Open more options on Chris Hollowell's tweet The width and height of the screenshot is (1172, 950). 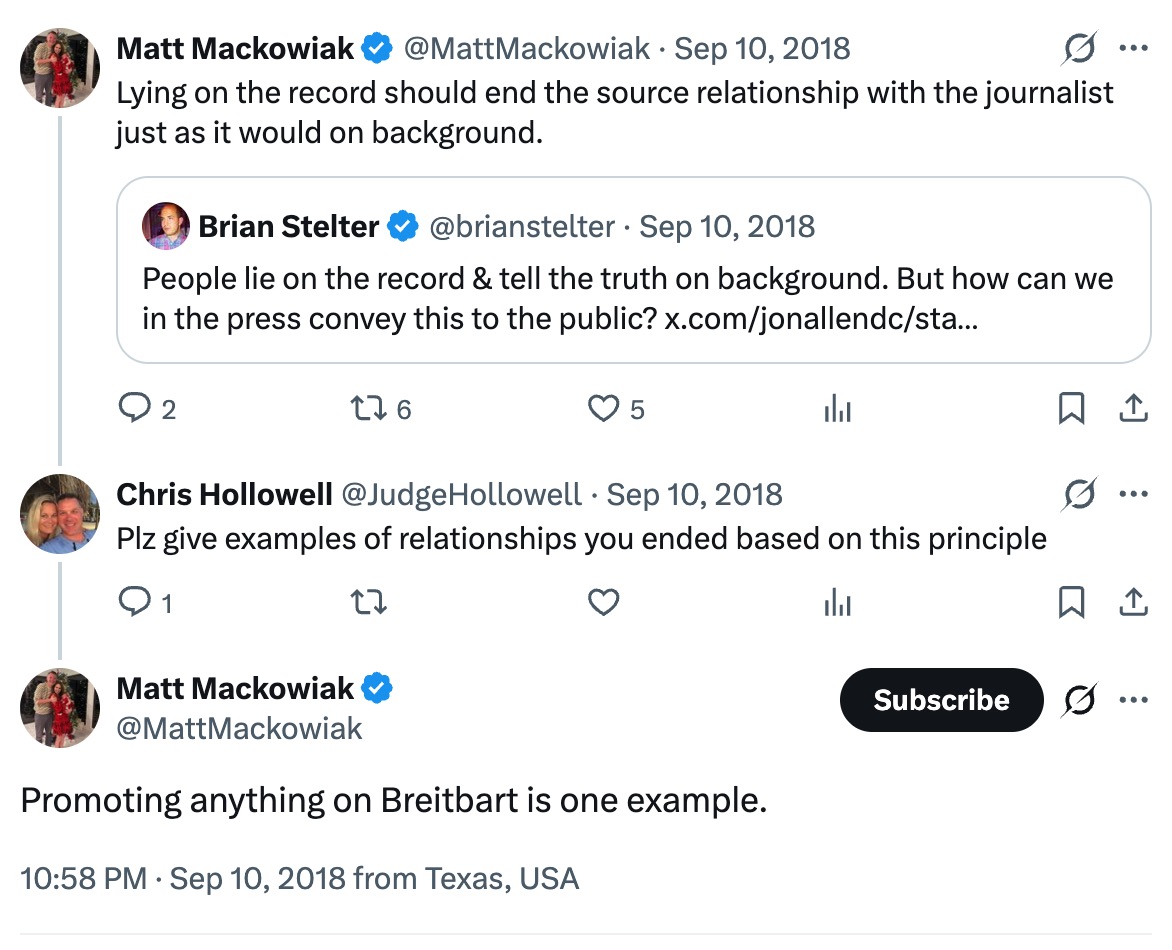(1133, 494)
